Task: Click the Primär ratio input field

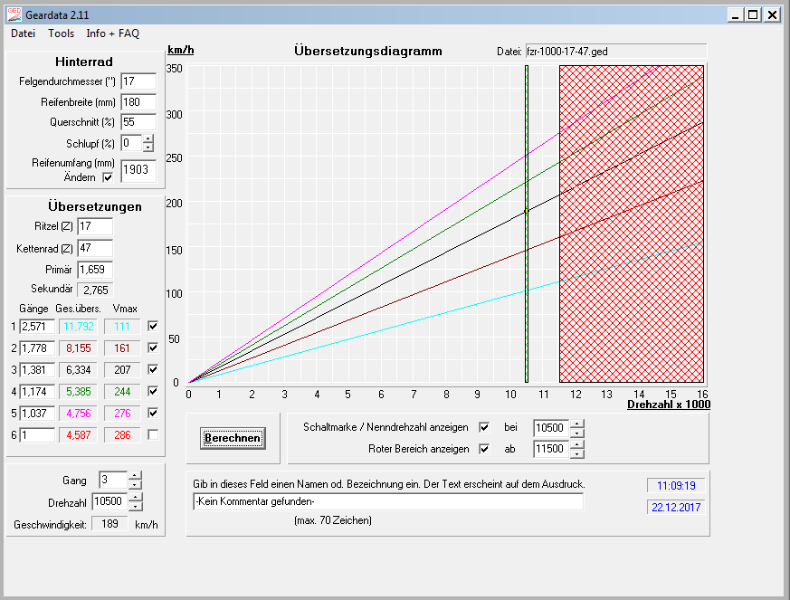Action: [95, 269]
